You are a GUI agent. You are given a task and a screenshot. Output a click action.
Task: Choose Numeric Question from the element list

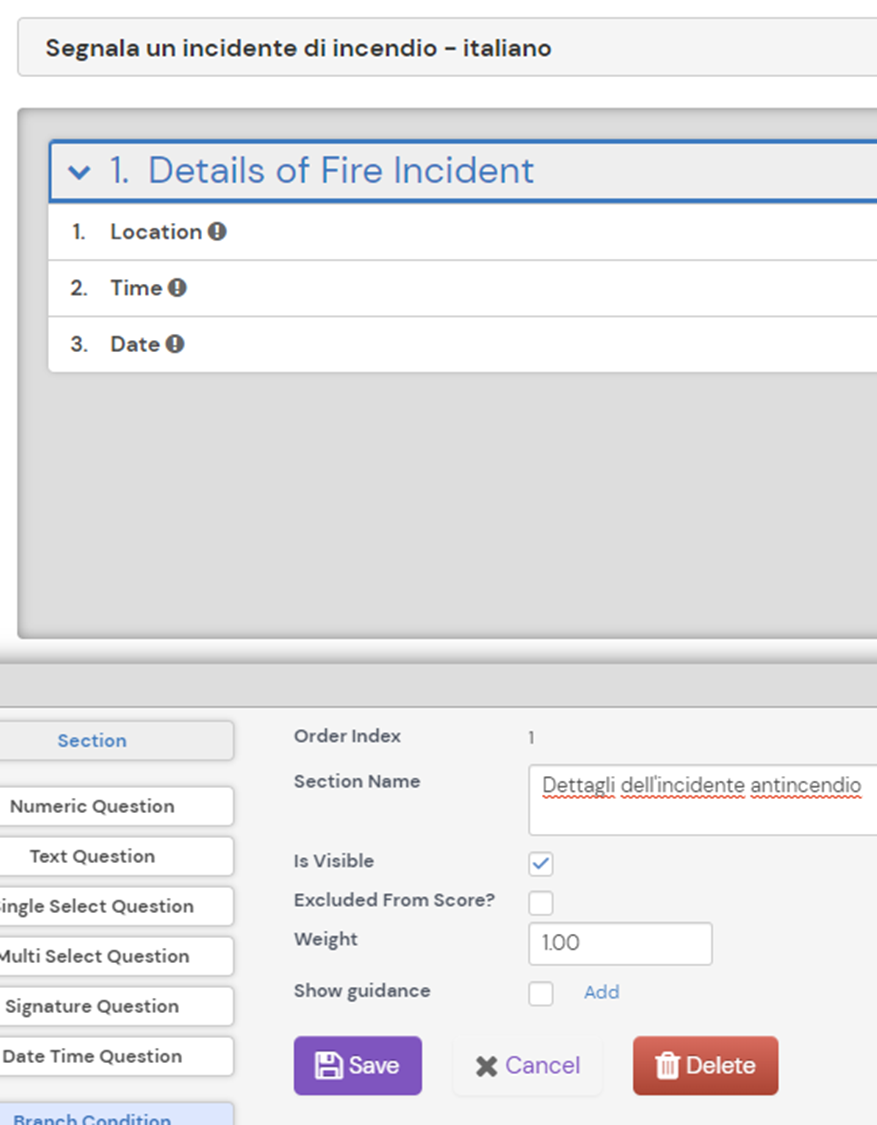[x=93, y=806]
